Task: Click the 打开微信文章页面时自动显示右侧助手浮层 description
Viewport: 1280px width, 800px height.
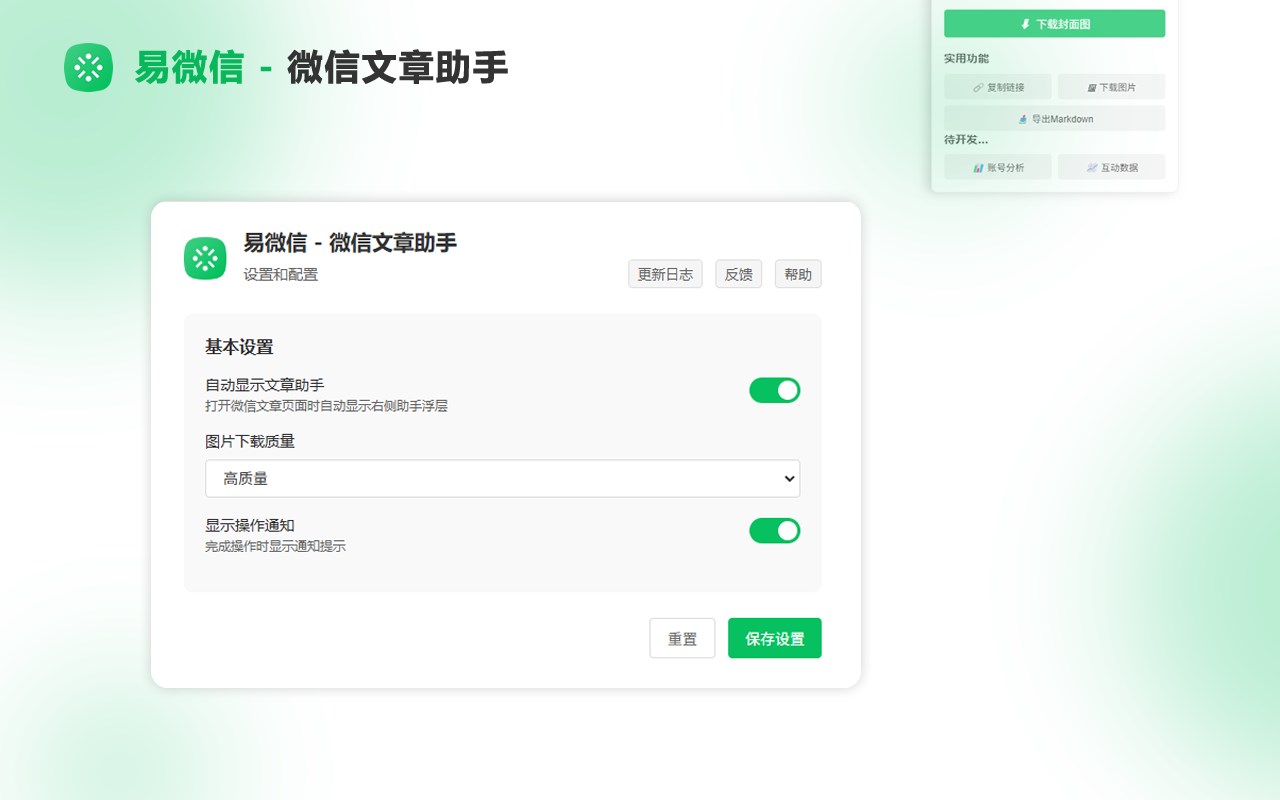Action: pyautogui.click(x=326, y=406)
